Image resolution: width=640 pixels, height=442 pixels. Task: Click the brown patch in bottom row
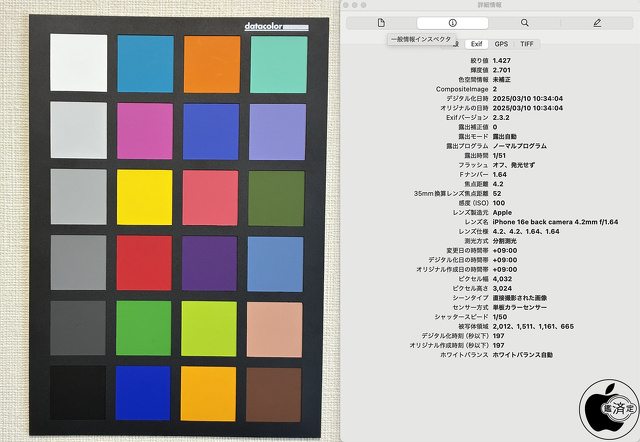(x=275, y=391)
